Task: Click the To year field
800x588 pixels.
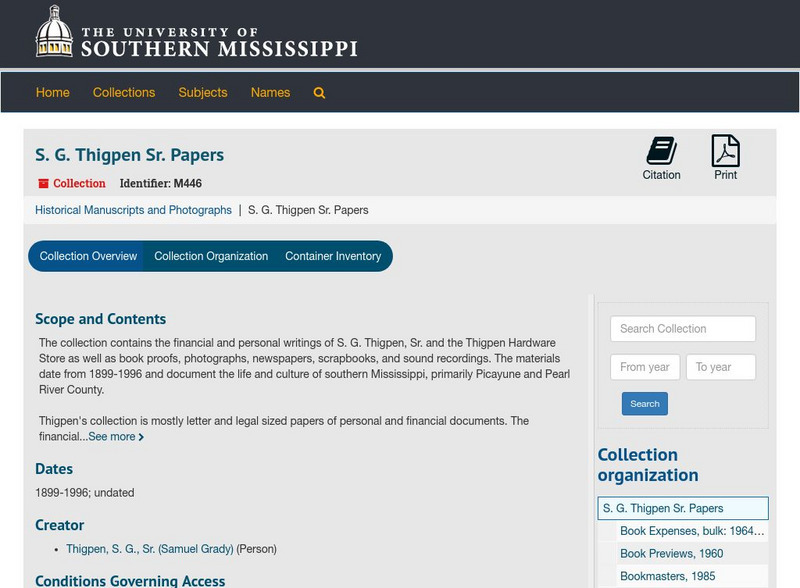Action: point(720,367)
